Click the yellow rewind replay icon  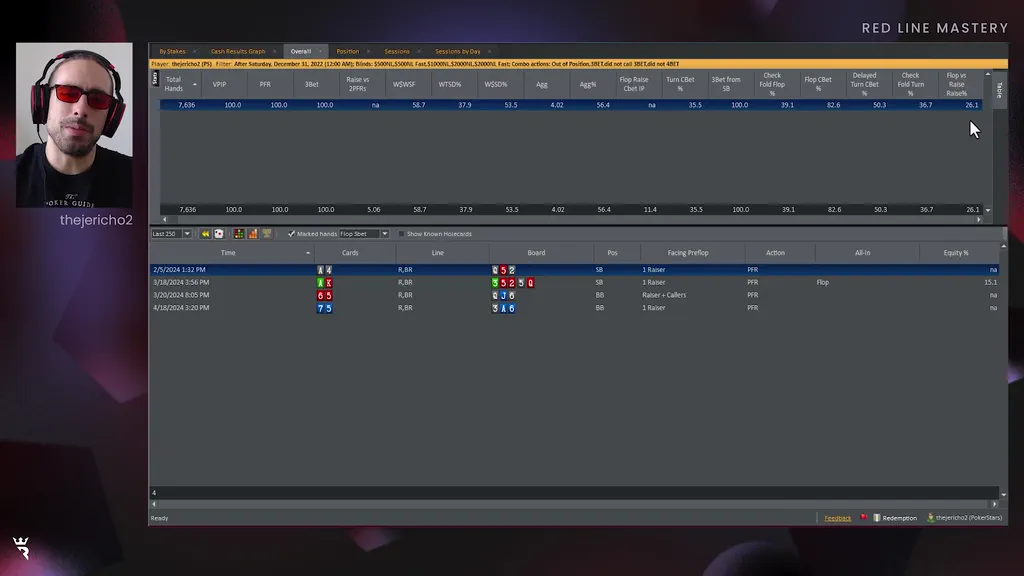[x=206, y=234]
